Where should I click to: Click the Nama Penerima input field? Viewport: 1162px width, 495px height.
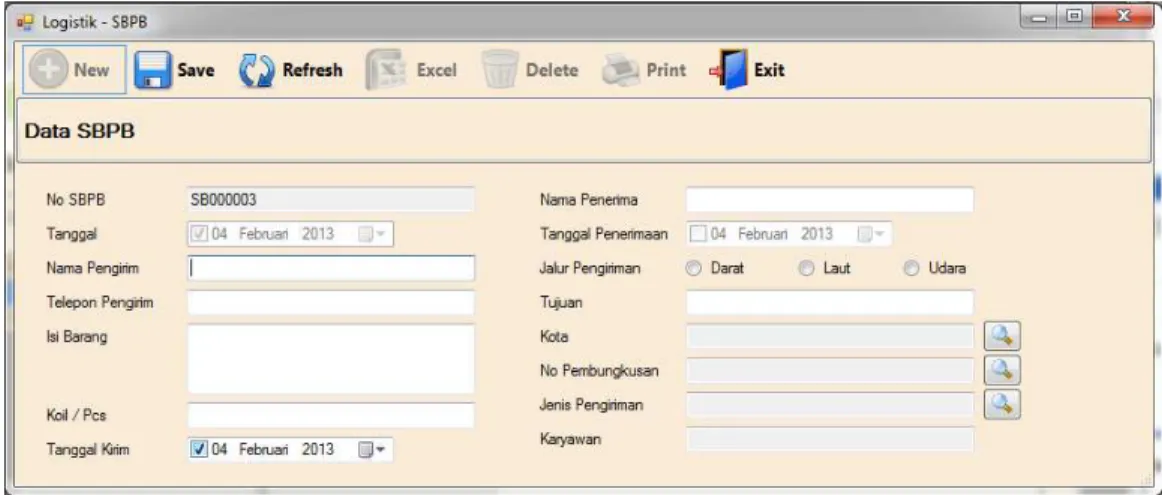point(829,200)
